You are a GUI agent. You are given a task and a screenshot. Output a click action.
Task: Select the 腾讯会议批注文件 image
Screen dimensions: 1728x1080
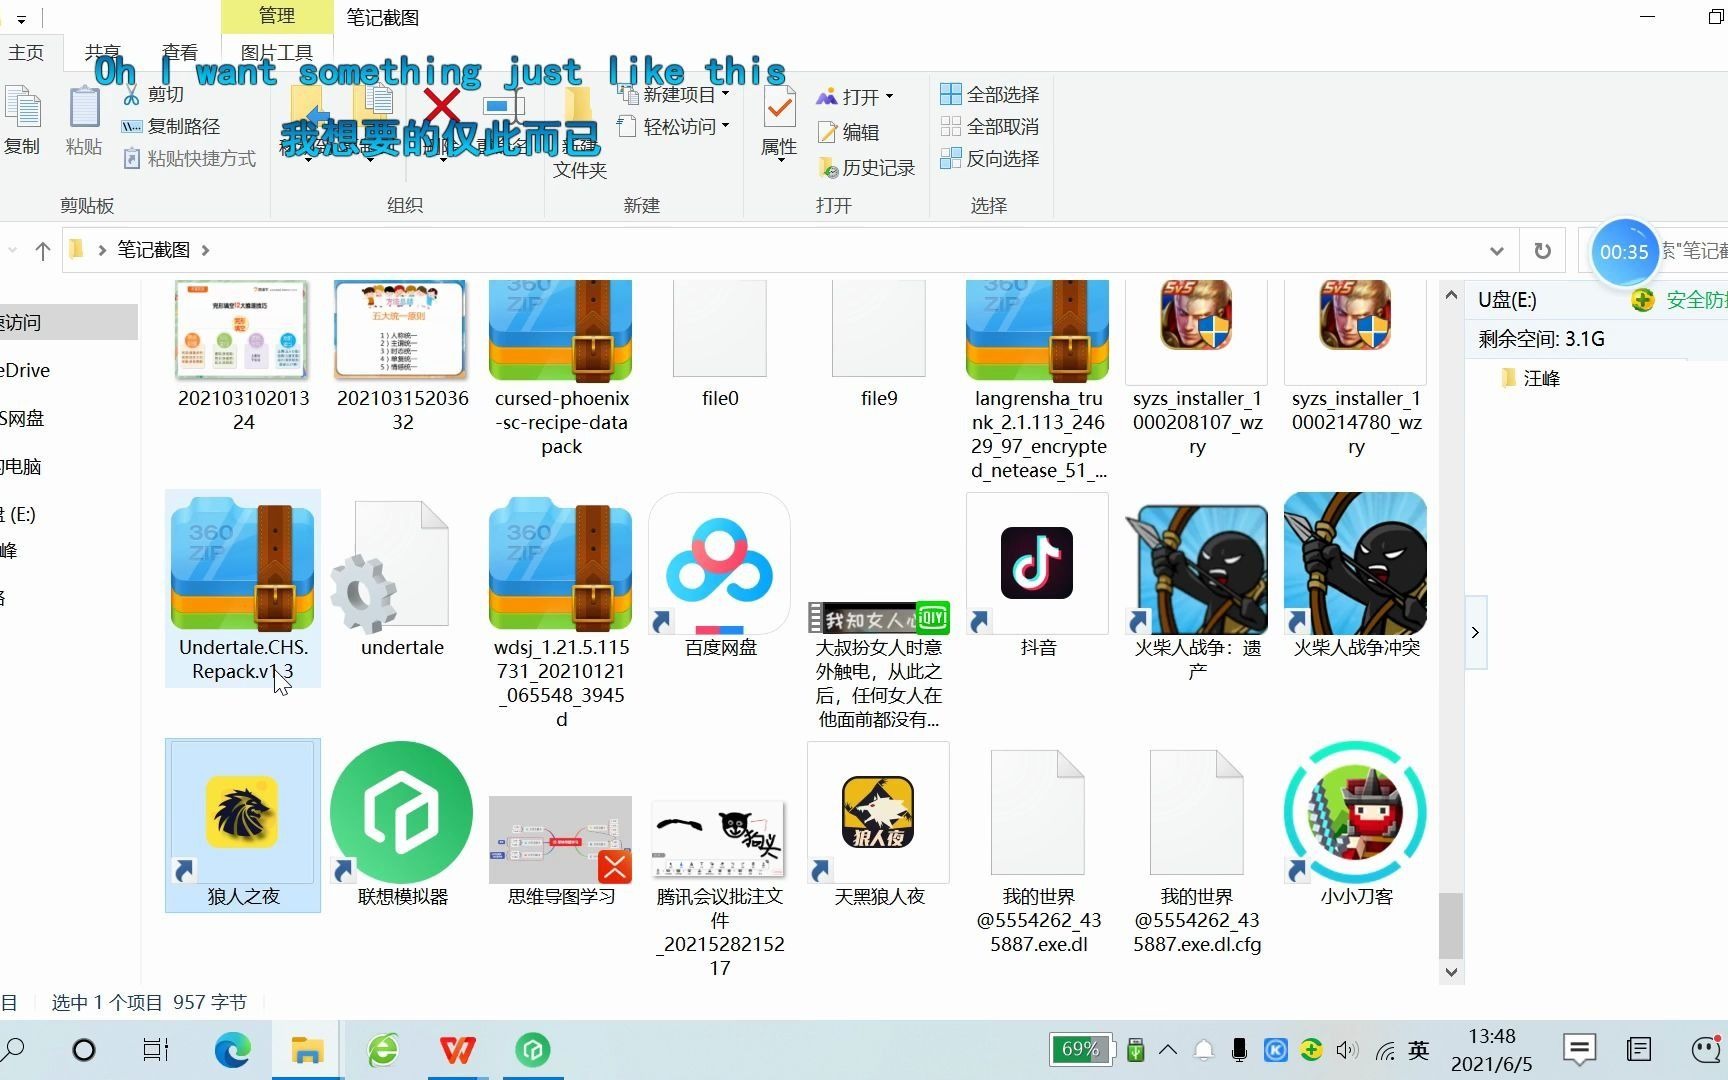pyautogui.click(x=720, y=890)
